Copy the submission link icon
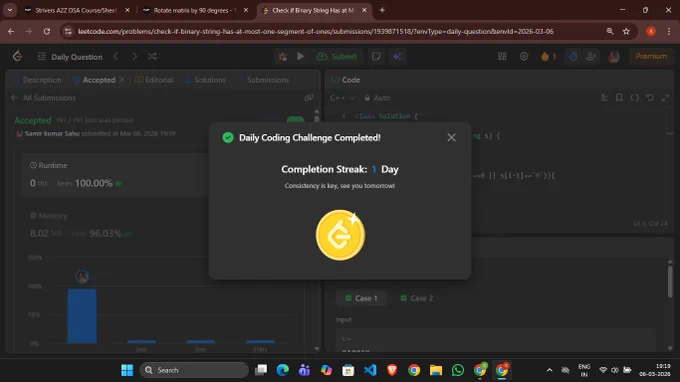 point(309,98)
